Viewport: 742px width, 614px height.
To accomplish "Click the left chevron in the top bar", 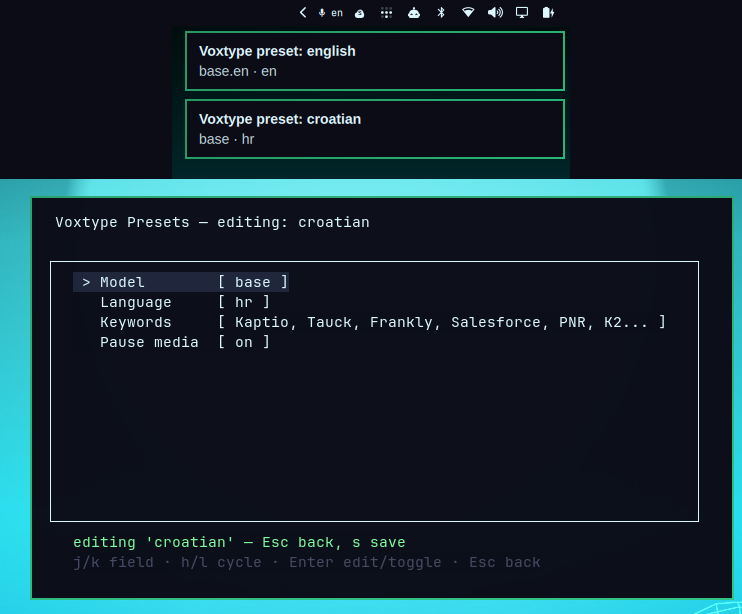I will (x=303, y=13).
